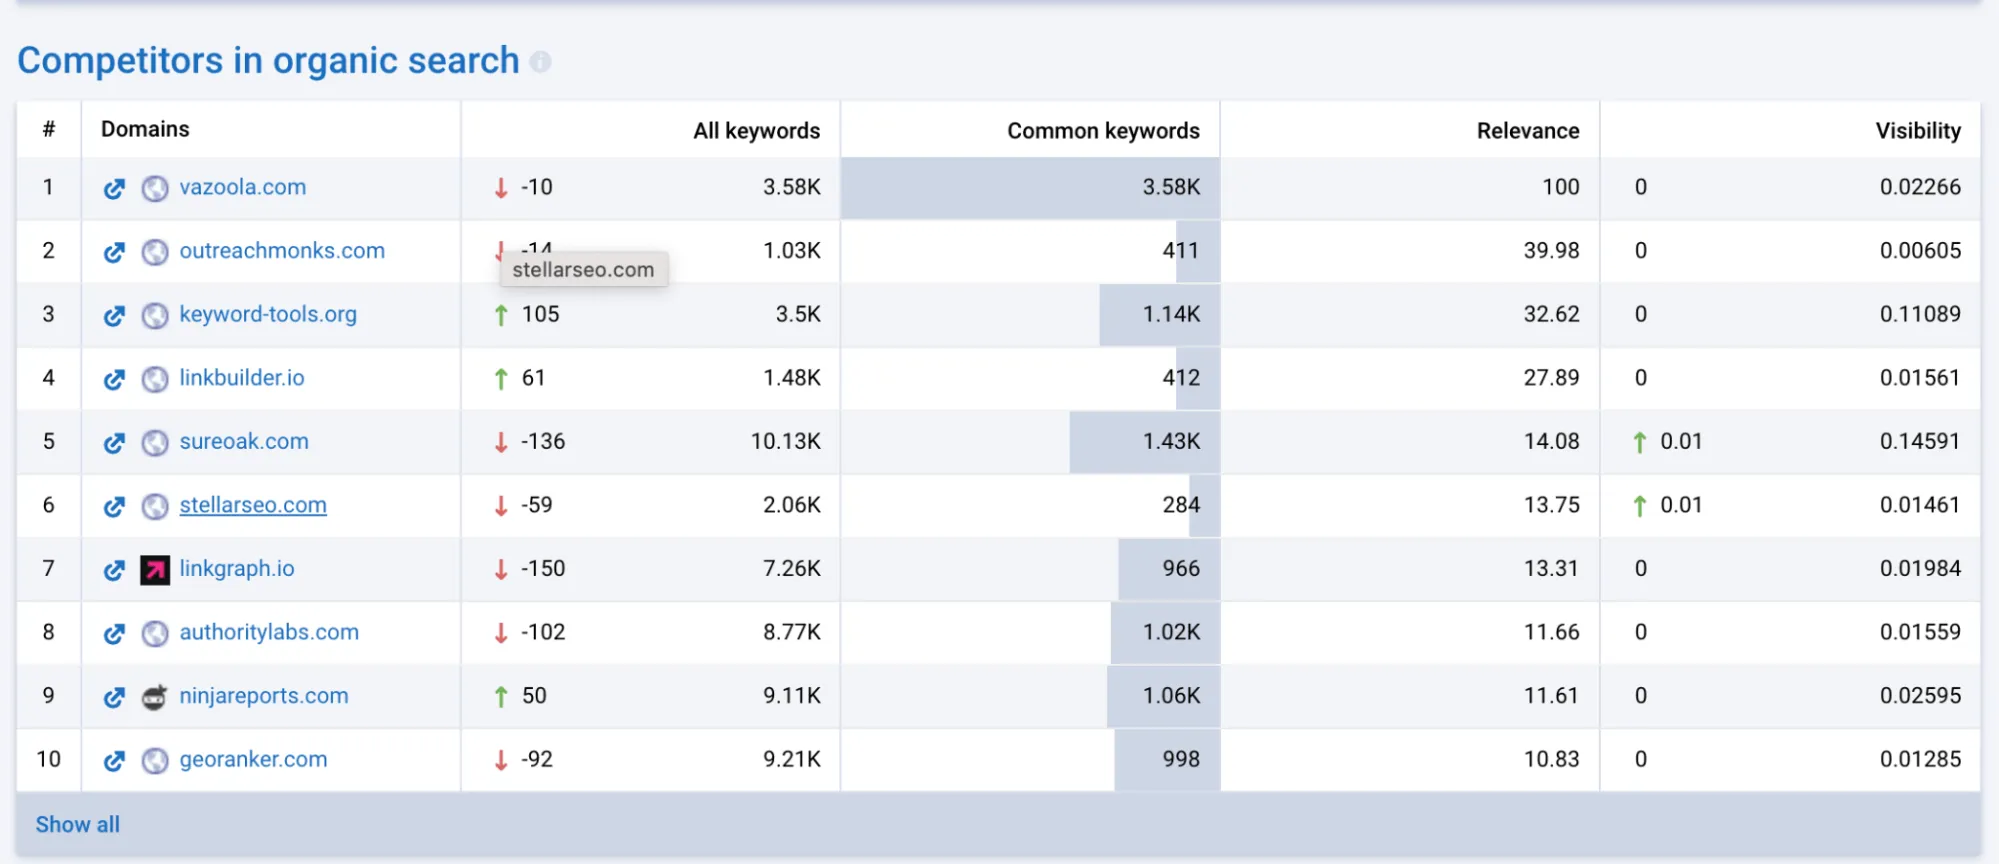
Task: Open external link icon for linkbuilder.io
Action: tap(114, 379)
